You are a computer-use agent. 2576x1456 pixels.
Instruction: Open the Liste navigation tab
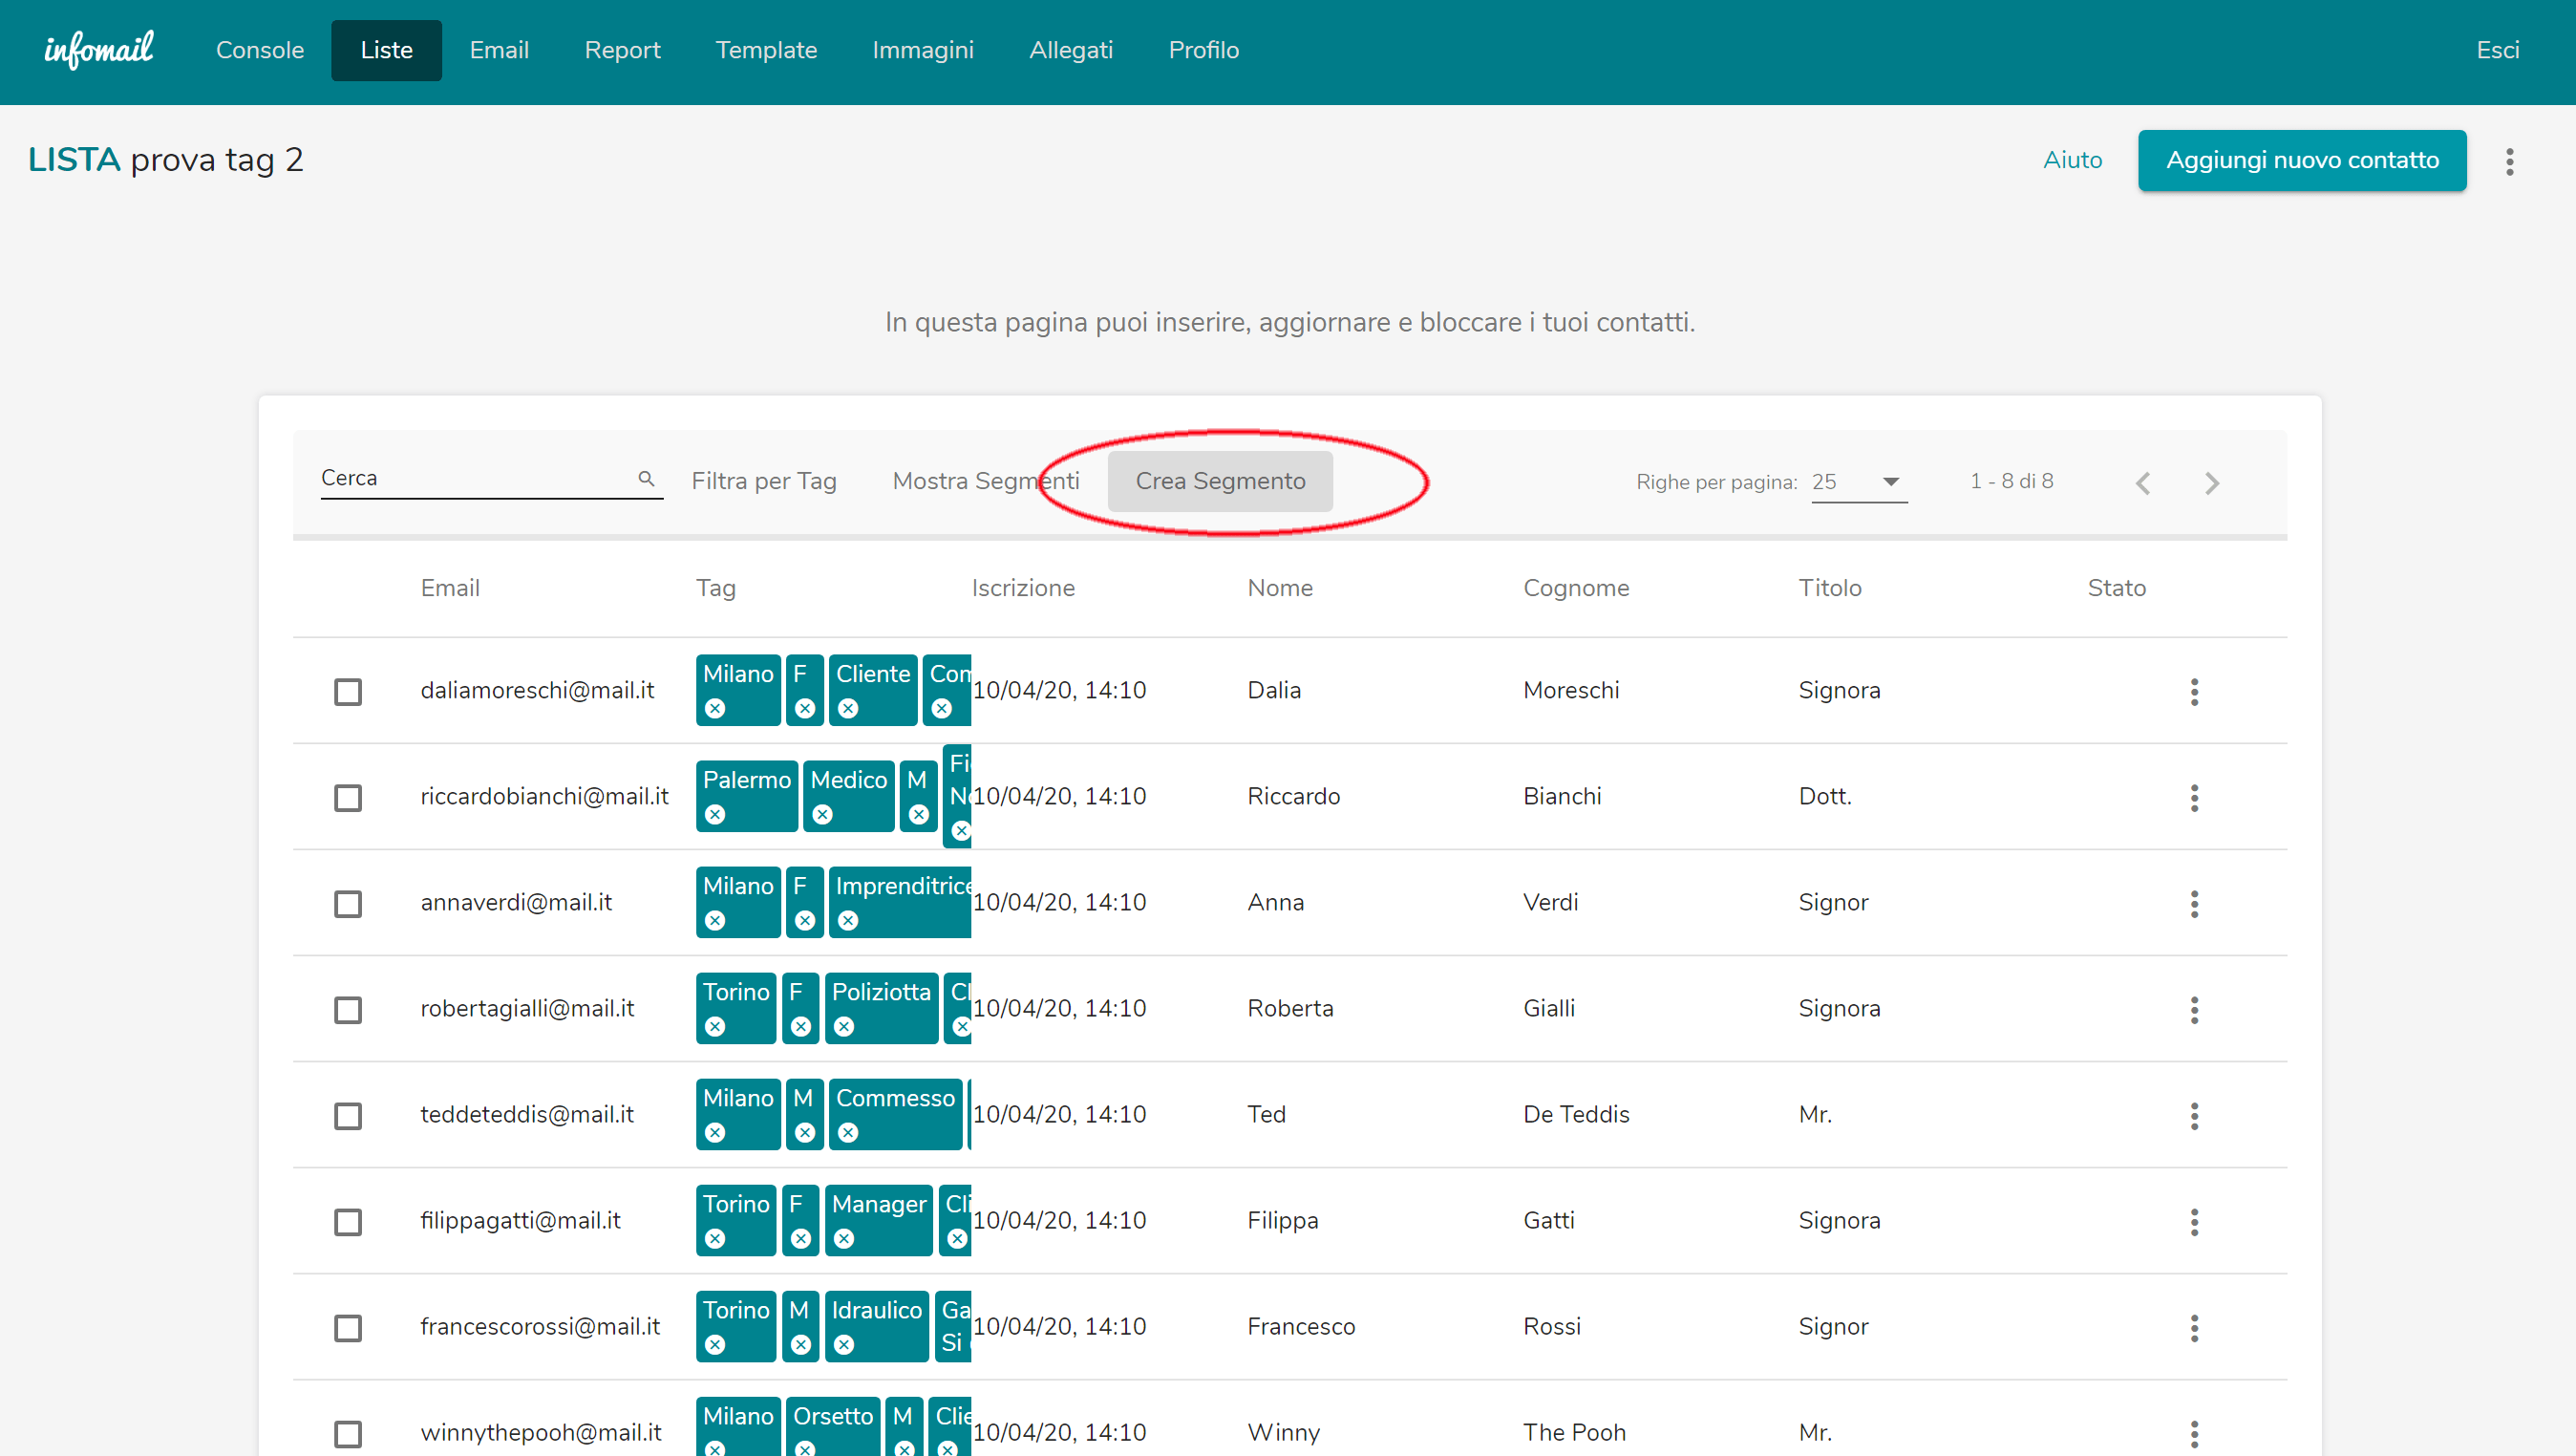pyautogui.click(x=388, y=50)
